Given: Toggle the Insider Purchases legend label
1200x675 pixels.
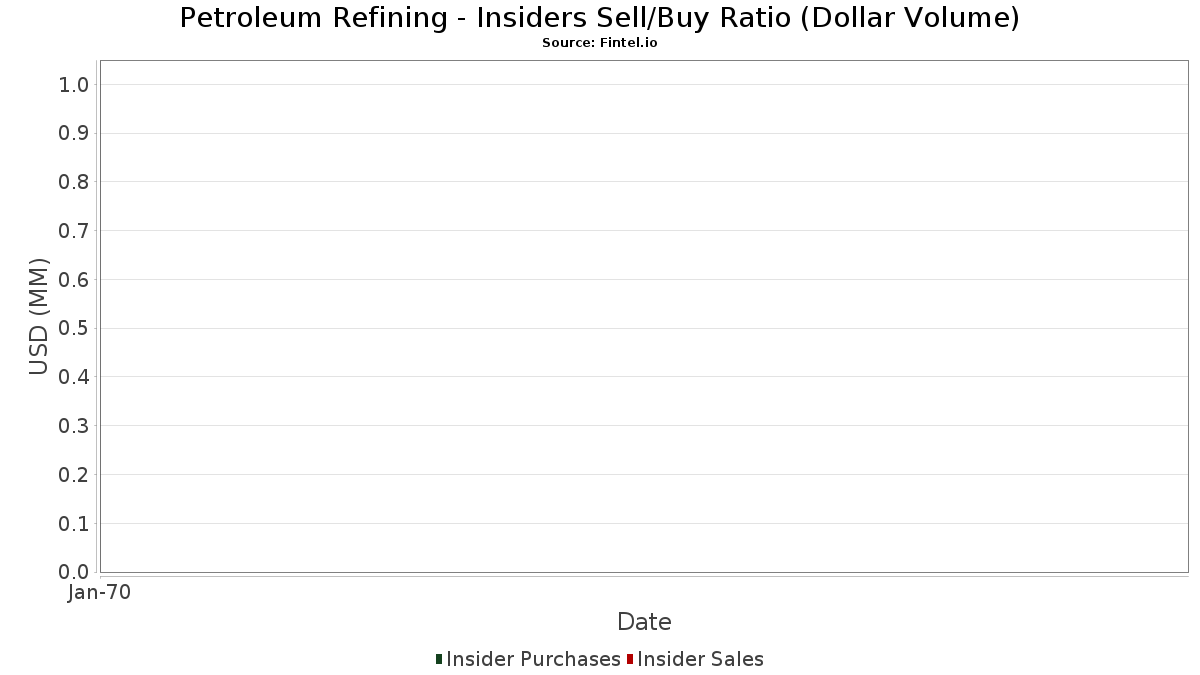Looking at the screenshot, I should point(533,659).
